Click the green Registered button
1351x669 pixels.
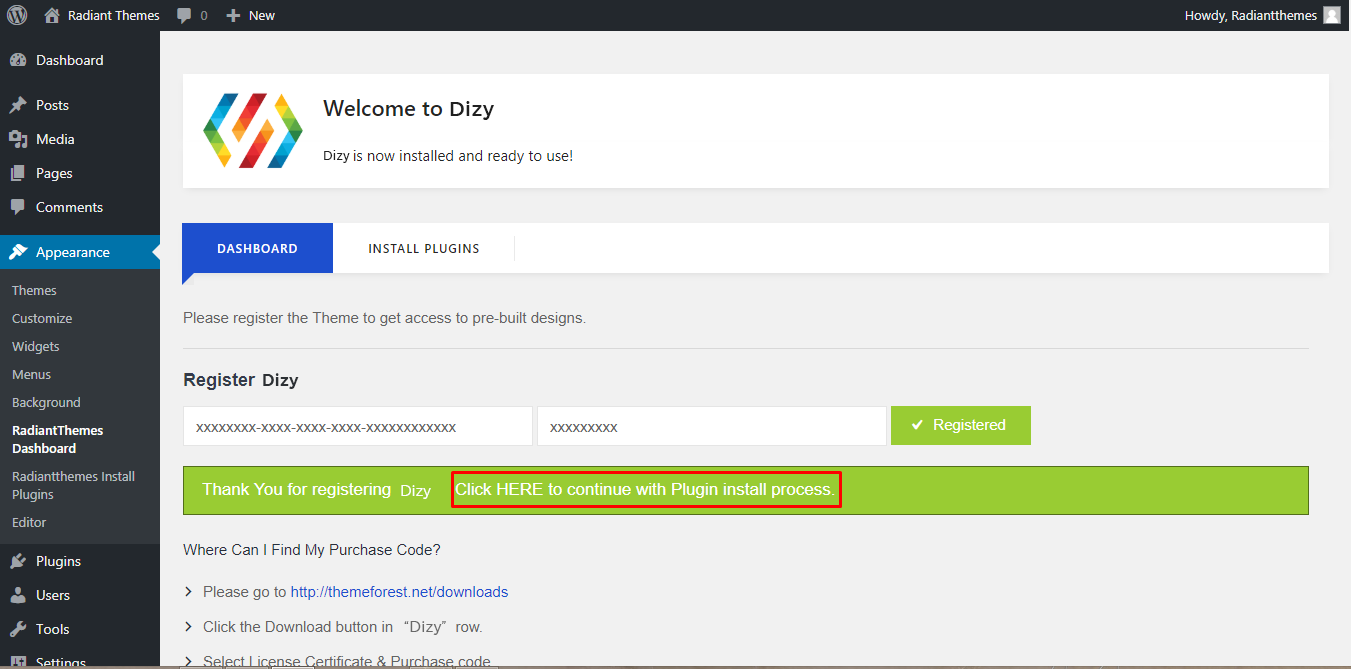tap(960, 425)
